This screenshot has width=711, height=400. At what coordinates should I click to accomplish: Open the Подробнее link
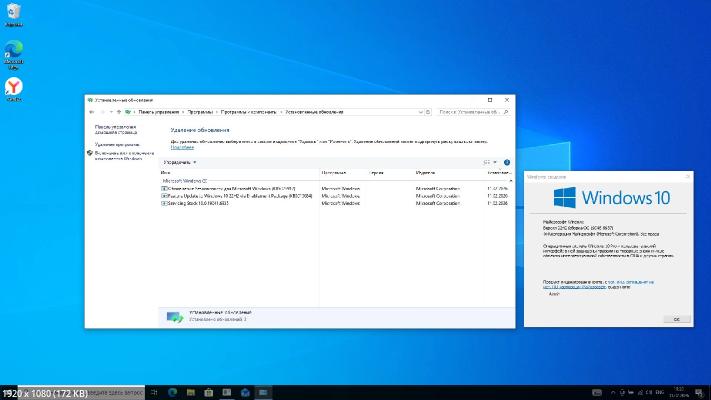182,147
